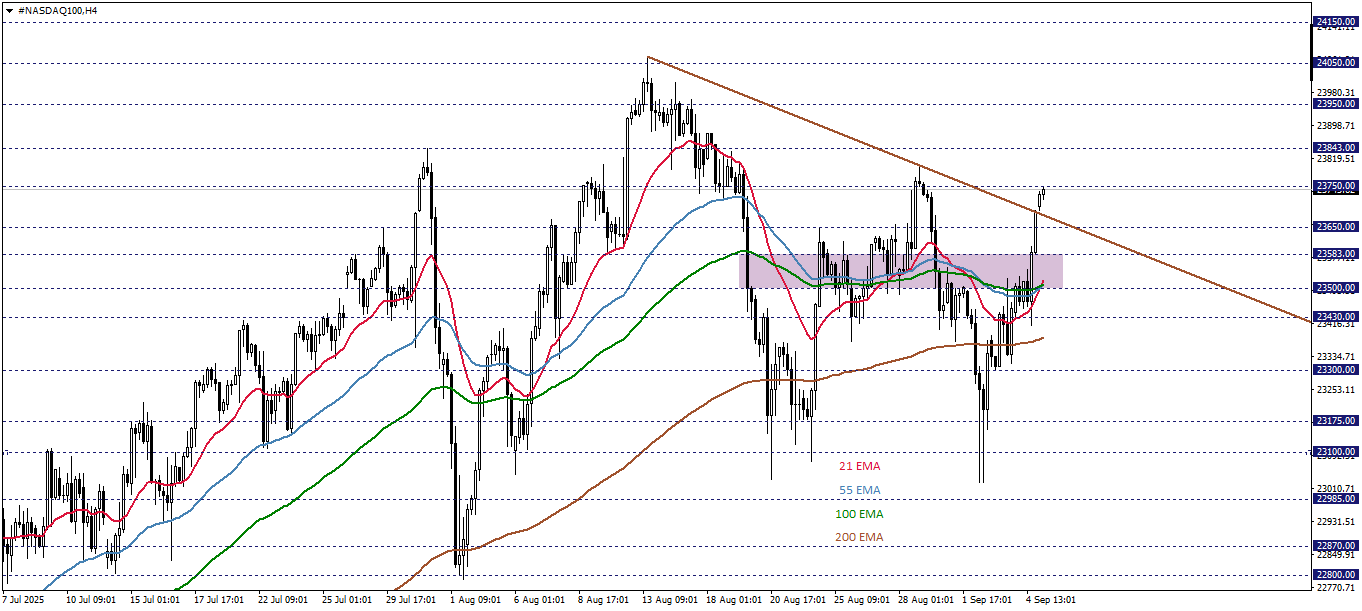Click the 55 EMA legend label

(860, 490)
